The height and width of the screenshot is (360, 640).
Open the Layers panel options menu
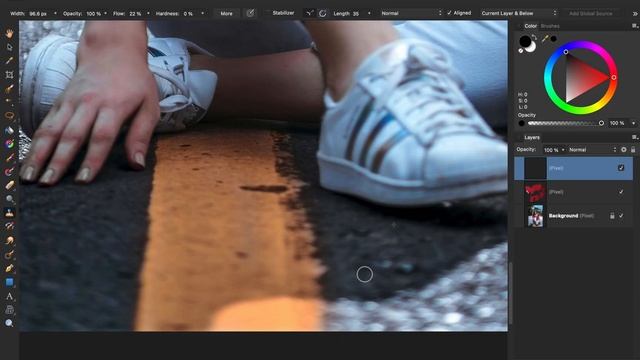pyautogui.click(x=634, y=137)
